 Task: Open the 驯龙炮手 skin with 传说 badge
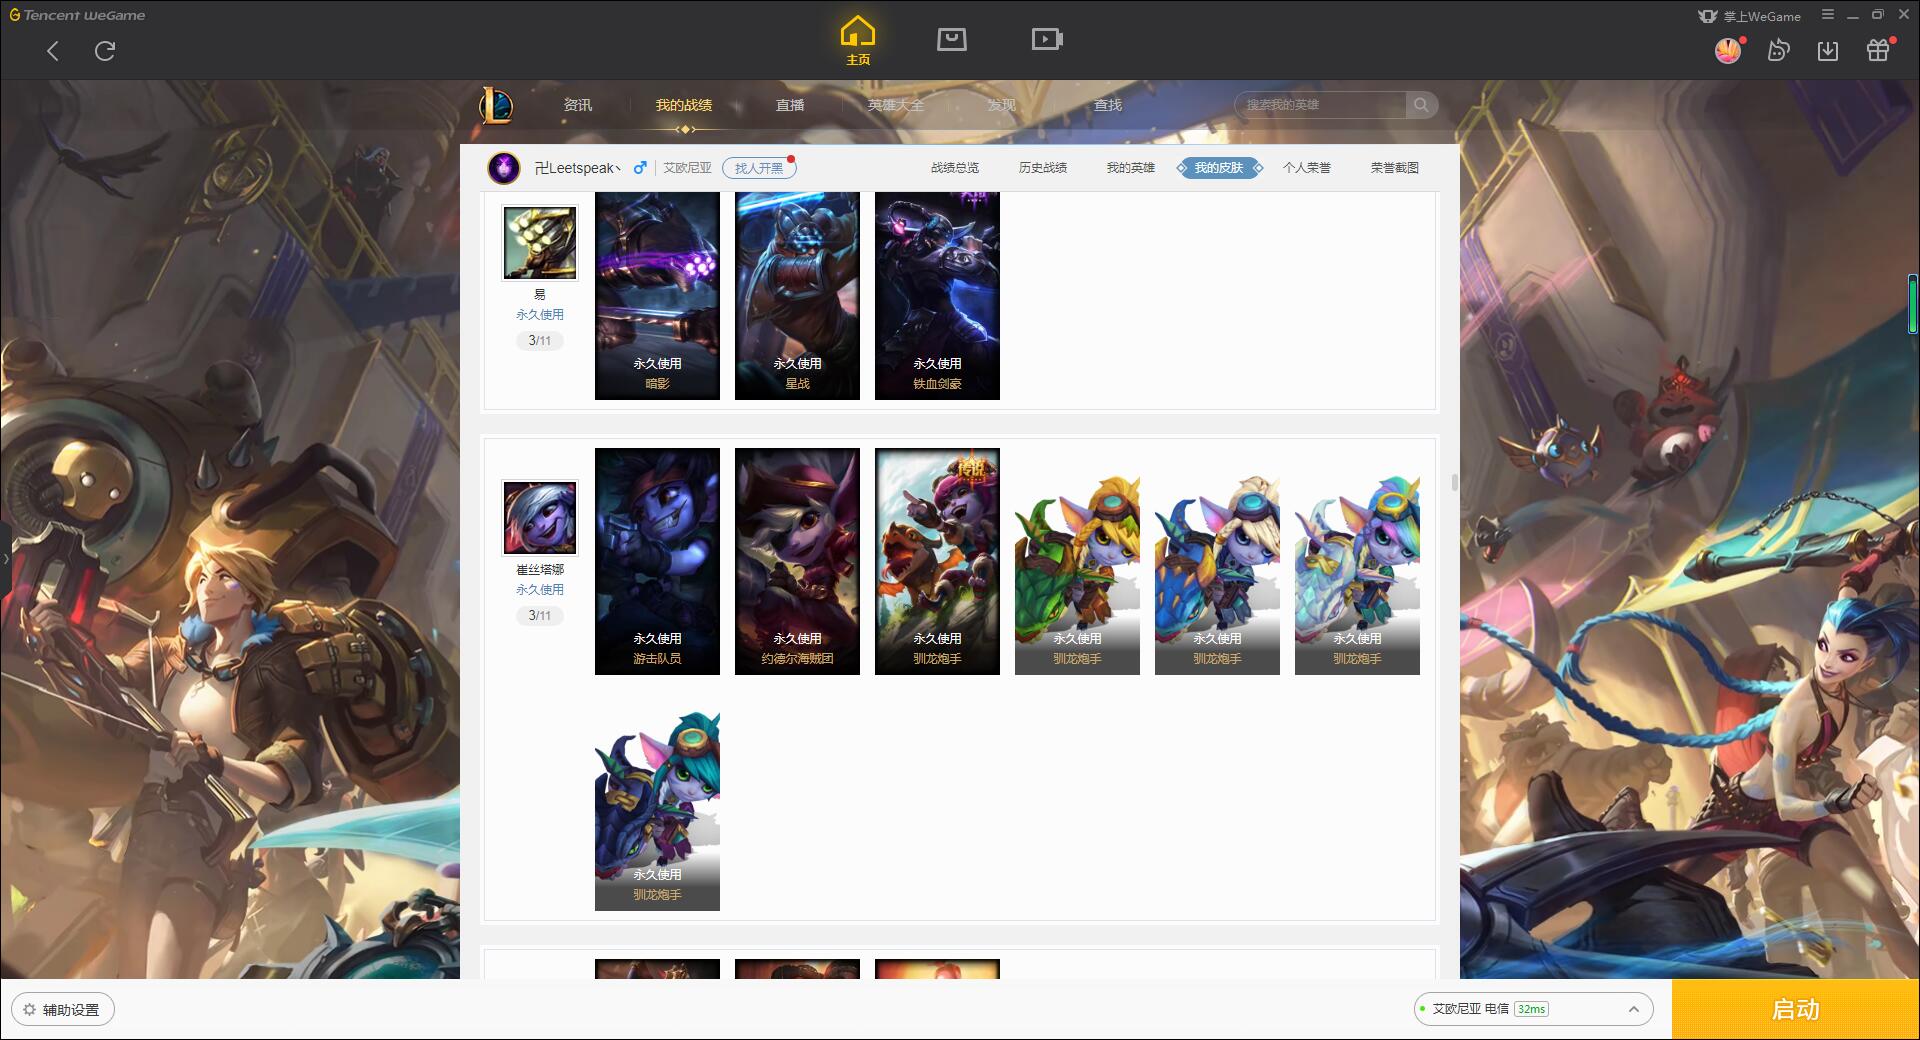tap(937, 561)
